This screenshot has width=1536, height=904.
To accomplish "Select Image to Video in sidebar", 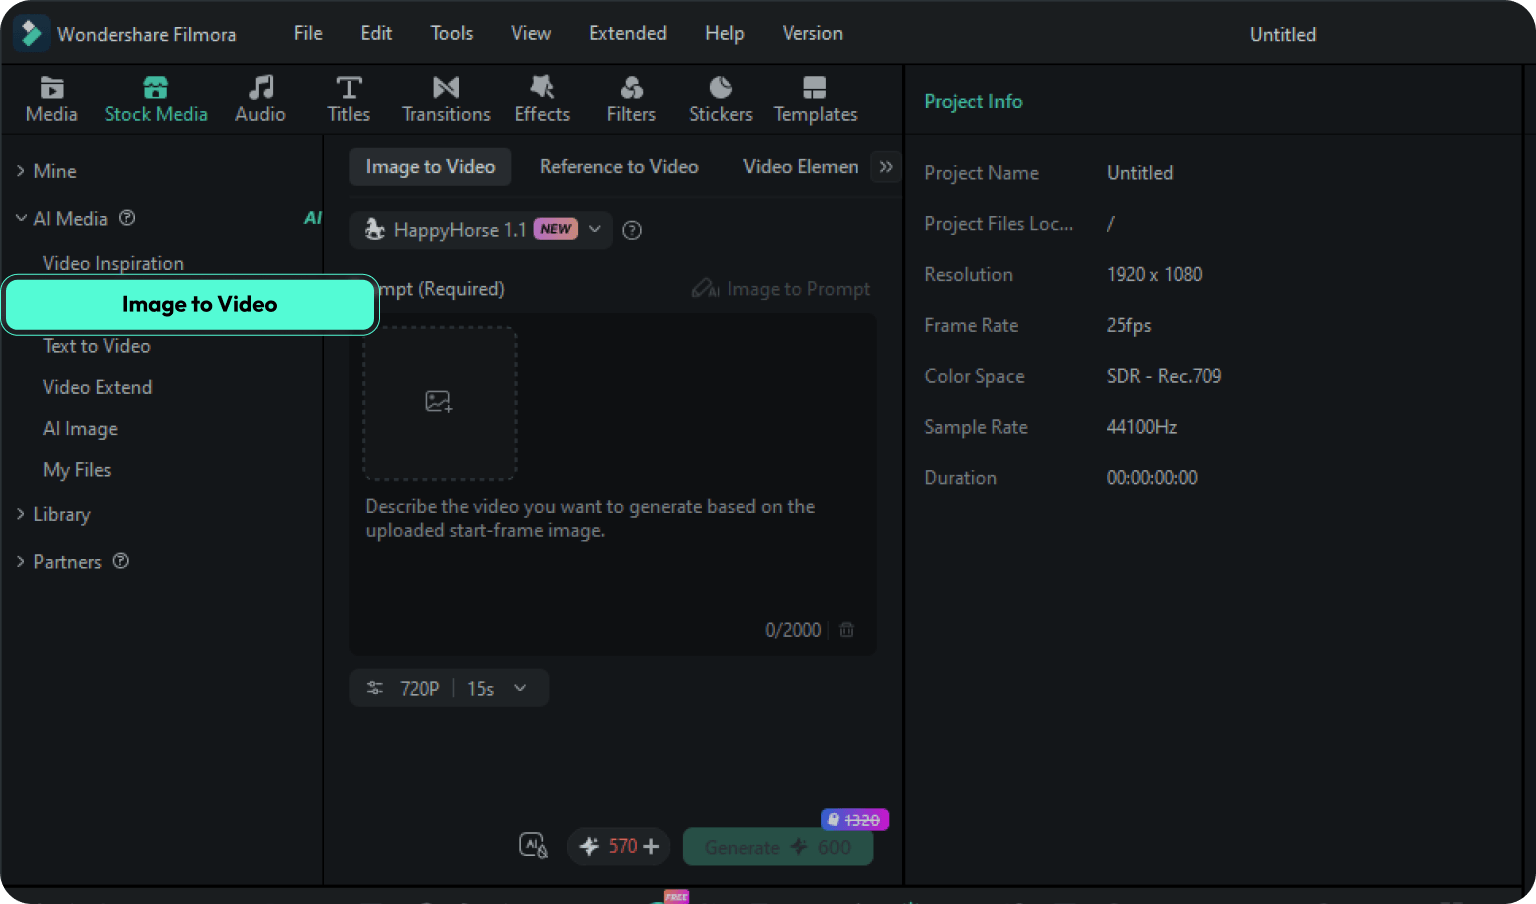I will coord(190,304).
